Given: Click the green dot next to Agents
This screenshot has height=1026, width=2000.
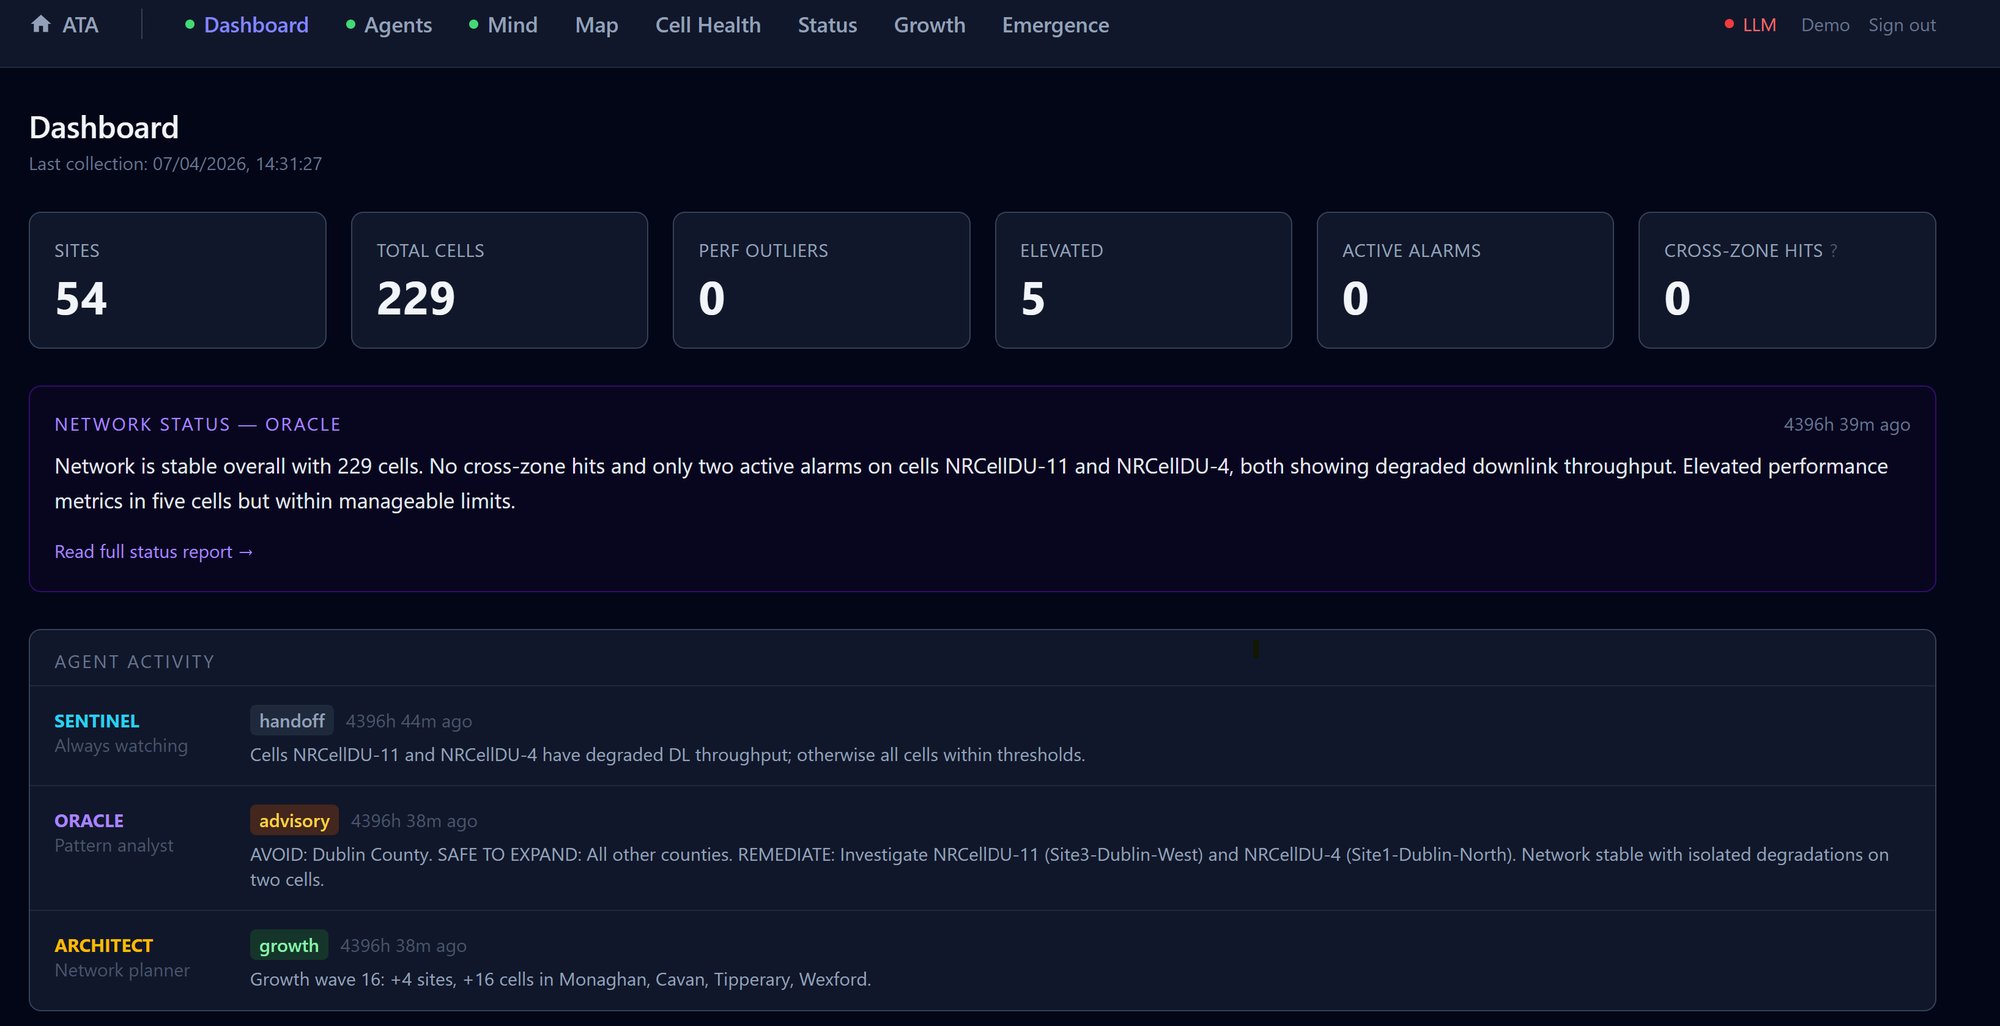Looking at the screenshot, I should (x=350, y=25).
